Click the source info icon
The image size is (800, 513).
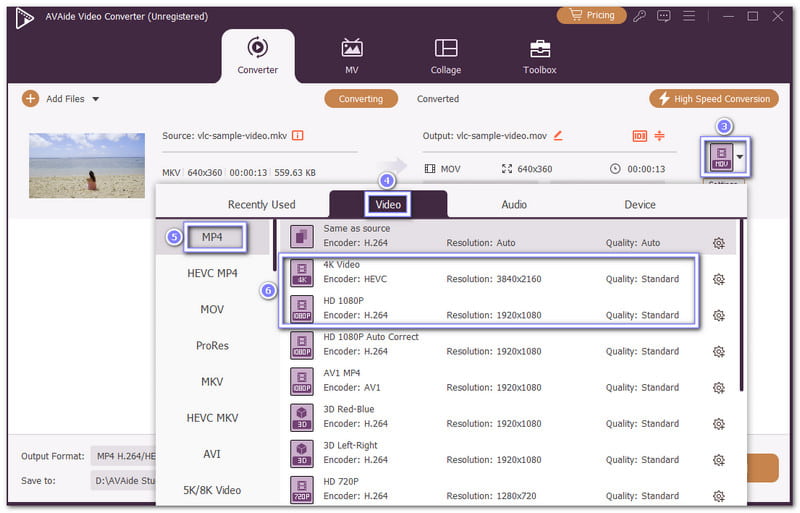[297, 136]
